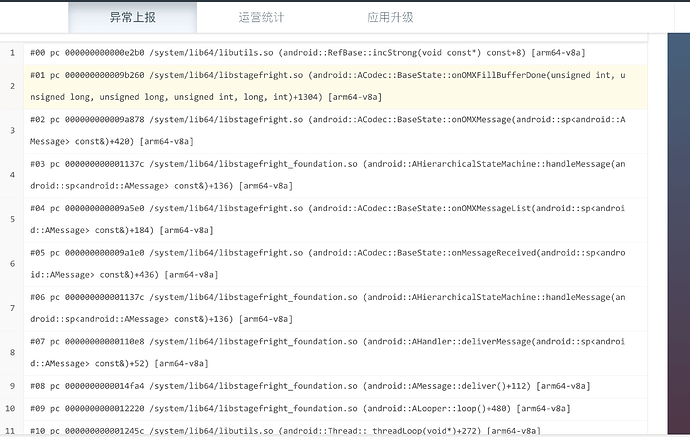This screenshot has height=437, width=690.
Task: Select stack frame #10 Thread::_threadLoop line
Action: 335,430
